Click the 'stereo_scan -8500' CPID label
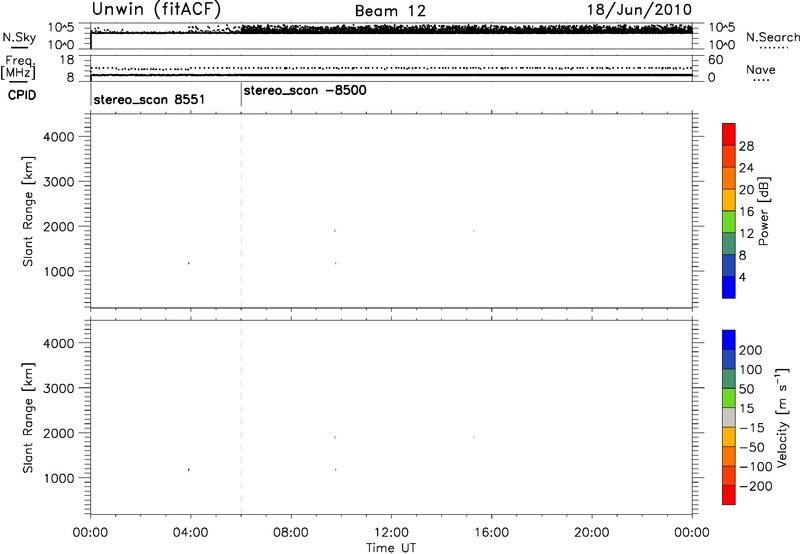800x554 pixels. (x=305, y=91)
